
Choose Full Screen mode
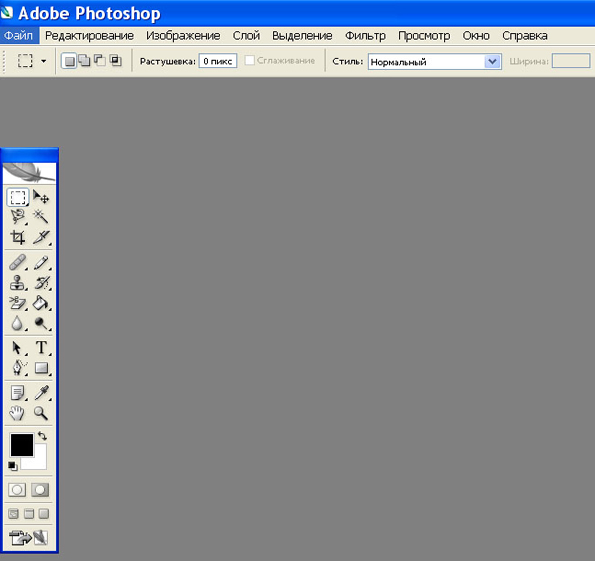pyautogui.click(x=44, y=514)
